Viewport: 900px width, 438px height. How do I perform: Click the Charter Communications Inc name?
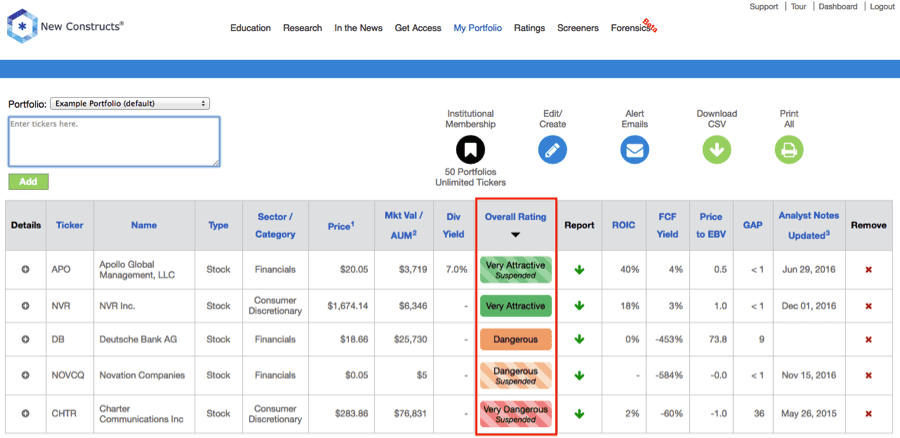pyautogui.click(x=141, y=414)
